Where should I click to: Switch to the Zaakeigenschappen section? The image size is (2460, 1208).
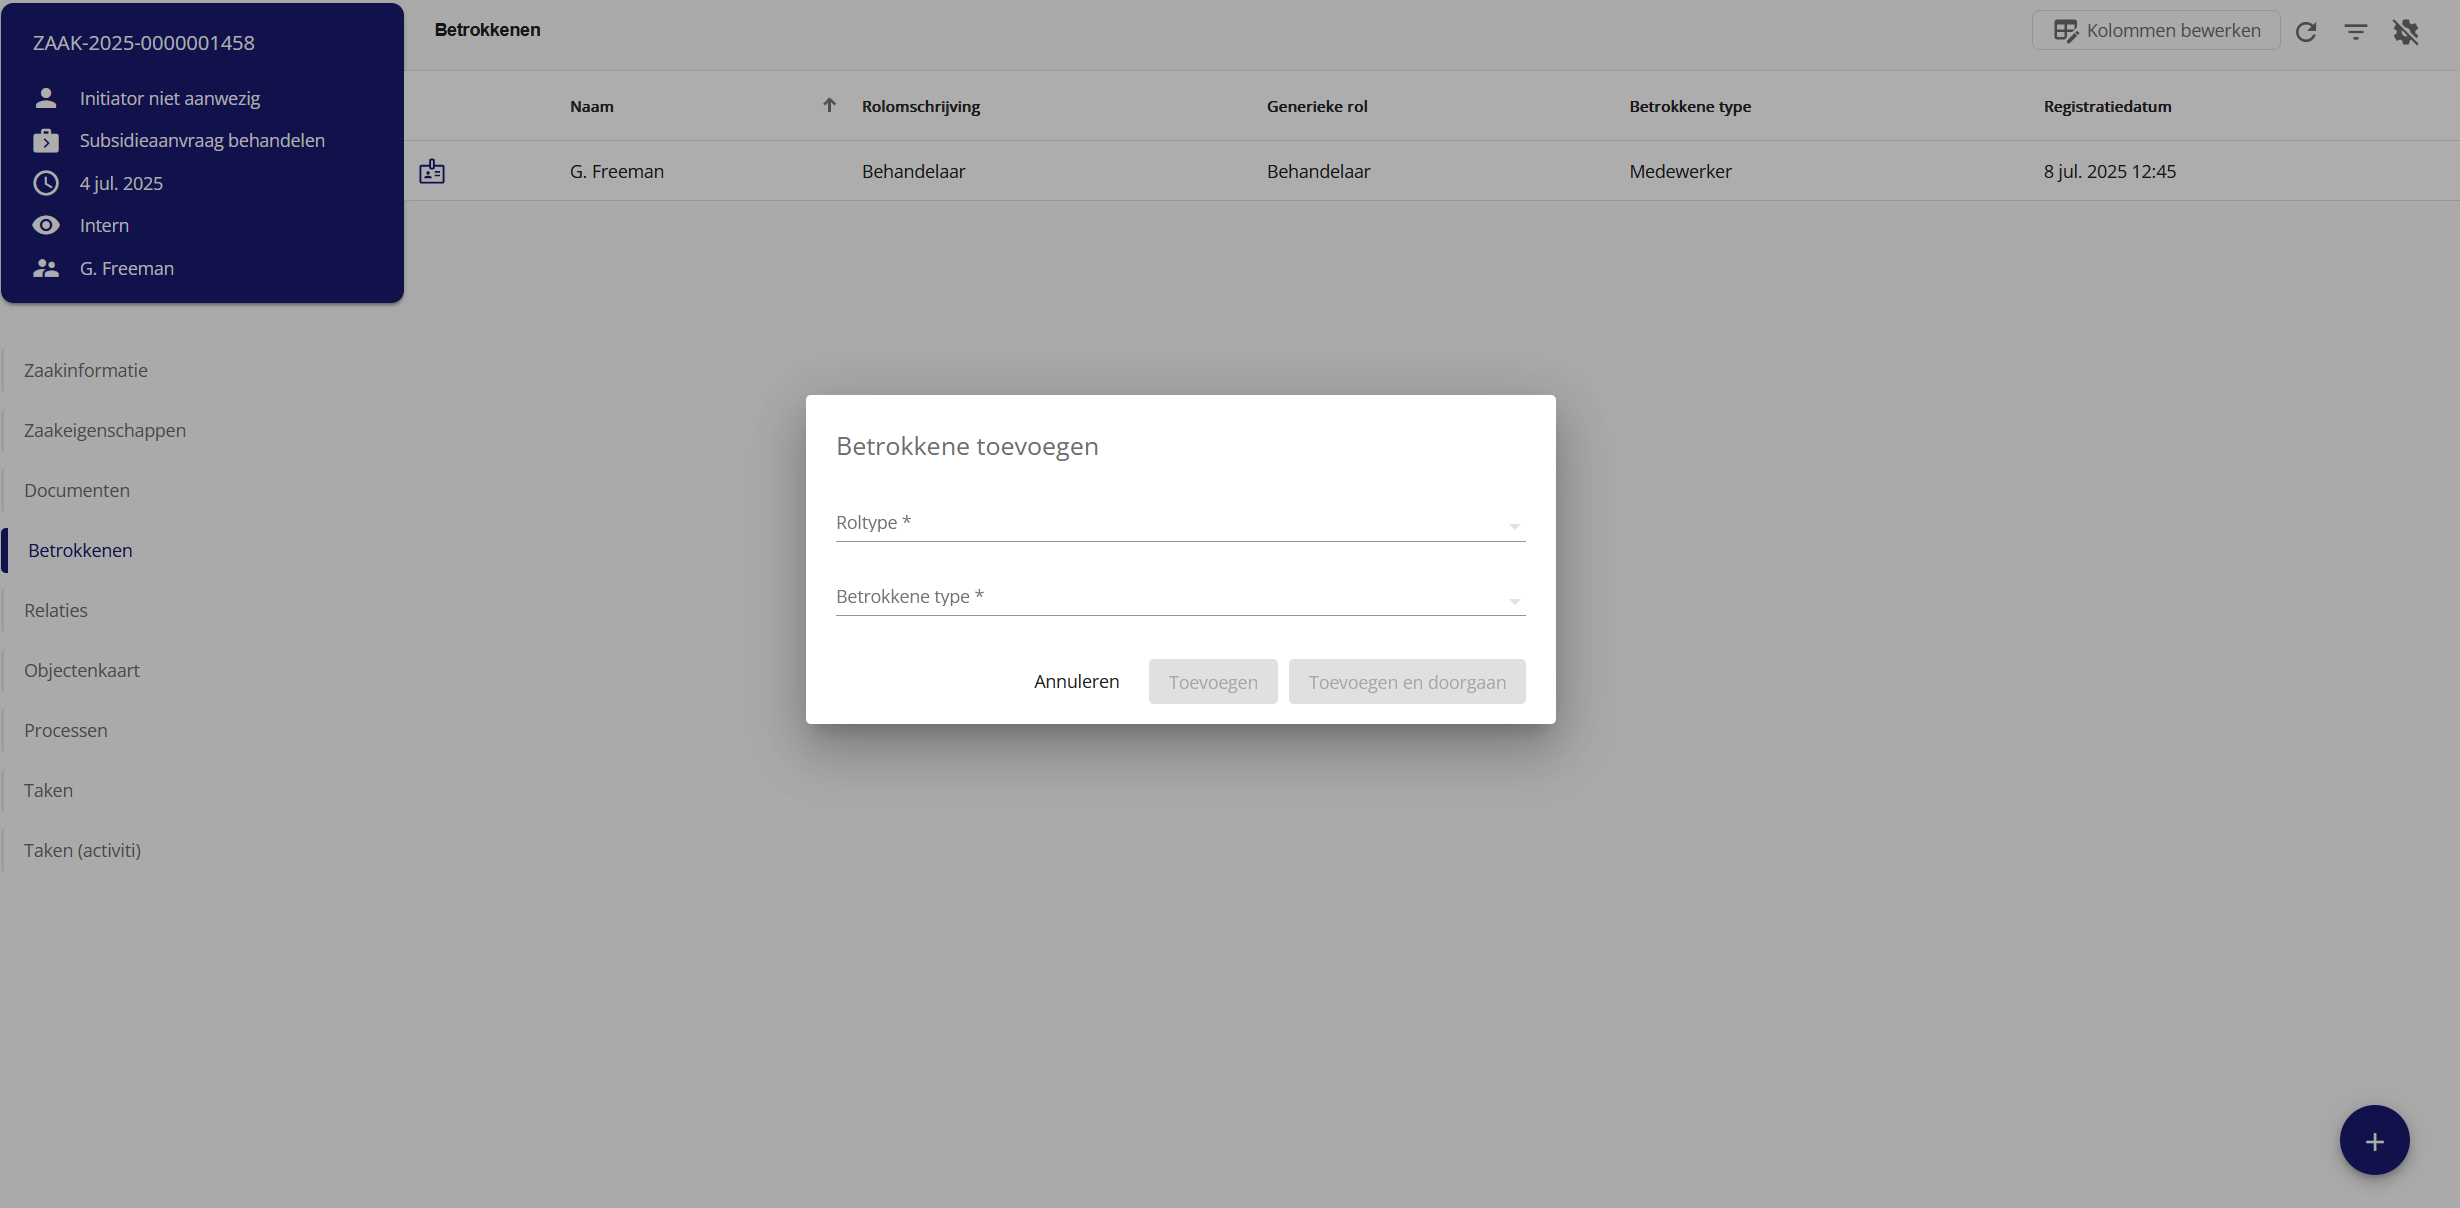pos(105,430)
